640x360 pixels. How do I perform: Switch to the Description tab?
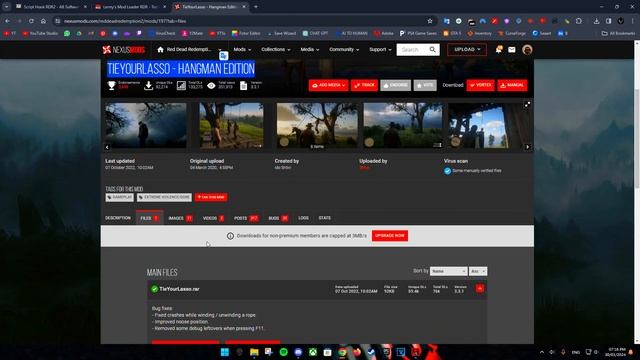118,218
